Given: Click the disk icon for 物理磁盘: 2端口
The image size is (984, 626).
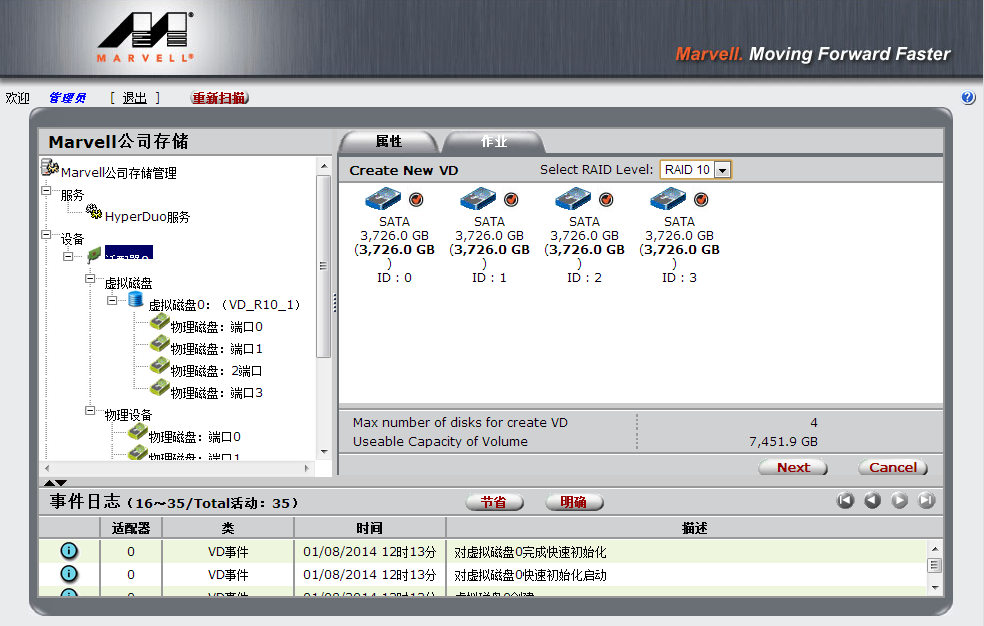Looking at the screenshot, I should point(159,366).
